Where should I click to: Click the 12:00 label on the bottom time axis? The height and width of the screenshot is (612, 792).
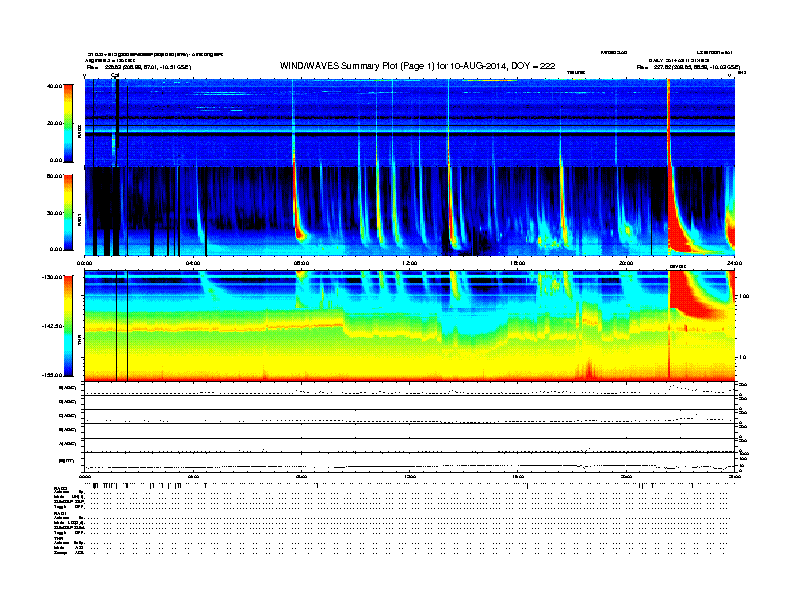pyautogui.click(x=410, y=476)
